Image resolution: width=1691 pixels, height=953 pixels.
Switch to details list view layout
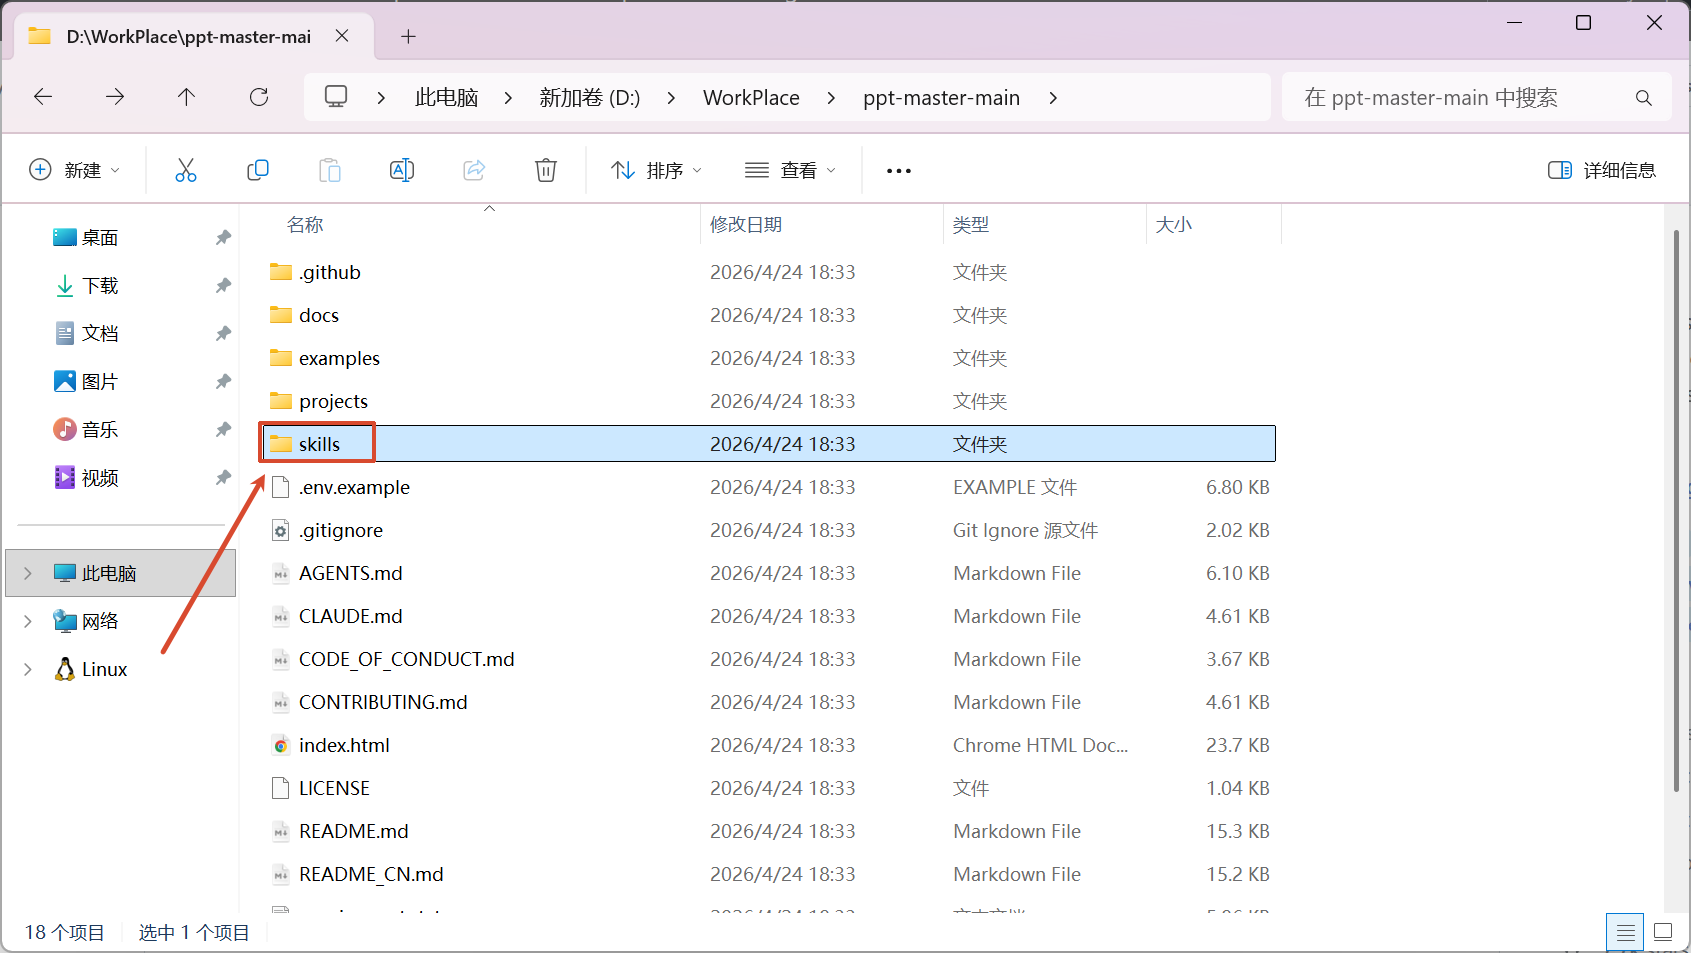[x=1625, y=932]
